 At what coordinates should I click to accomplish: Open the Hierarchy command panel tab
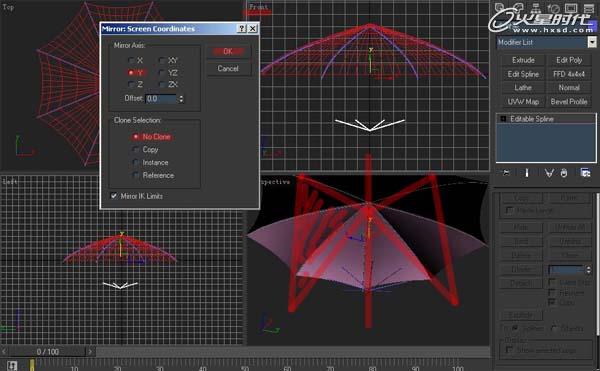[x=535, y=8]
